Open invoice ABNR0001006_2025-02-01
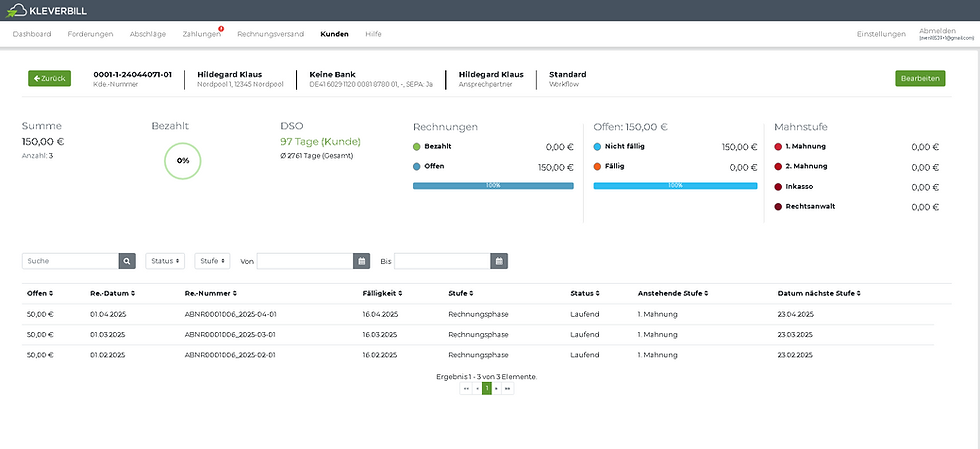980x449 pixels. pos(231,355)
